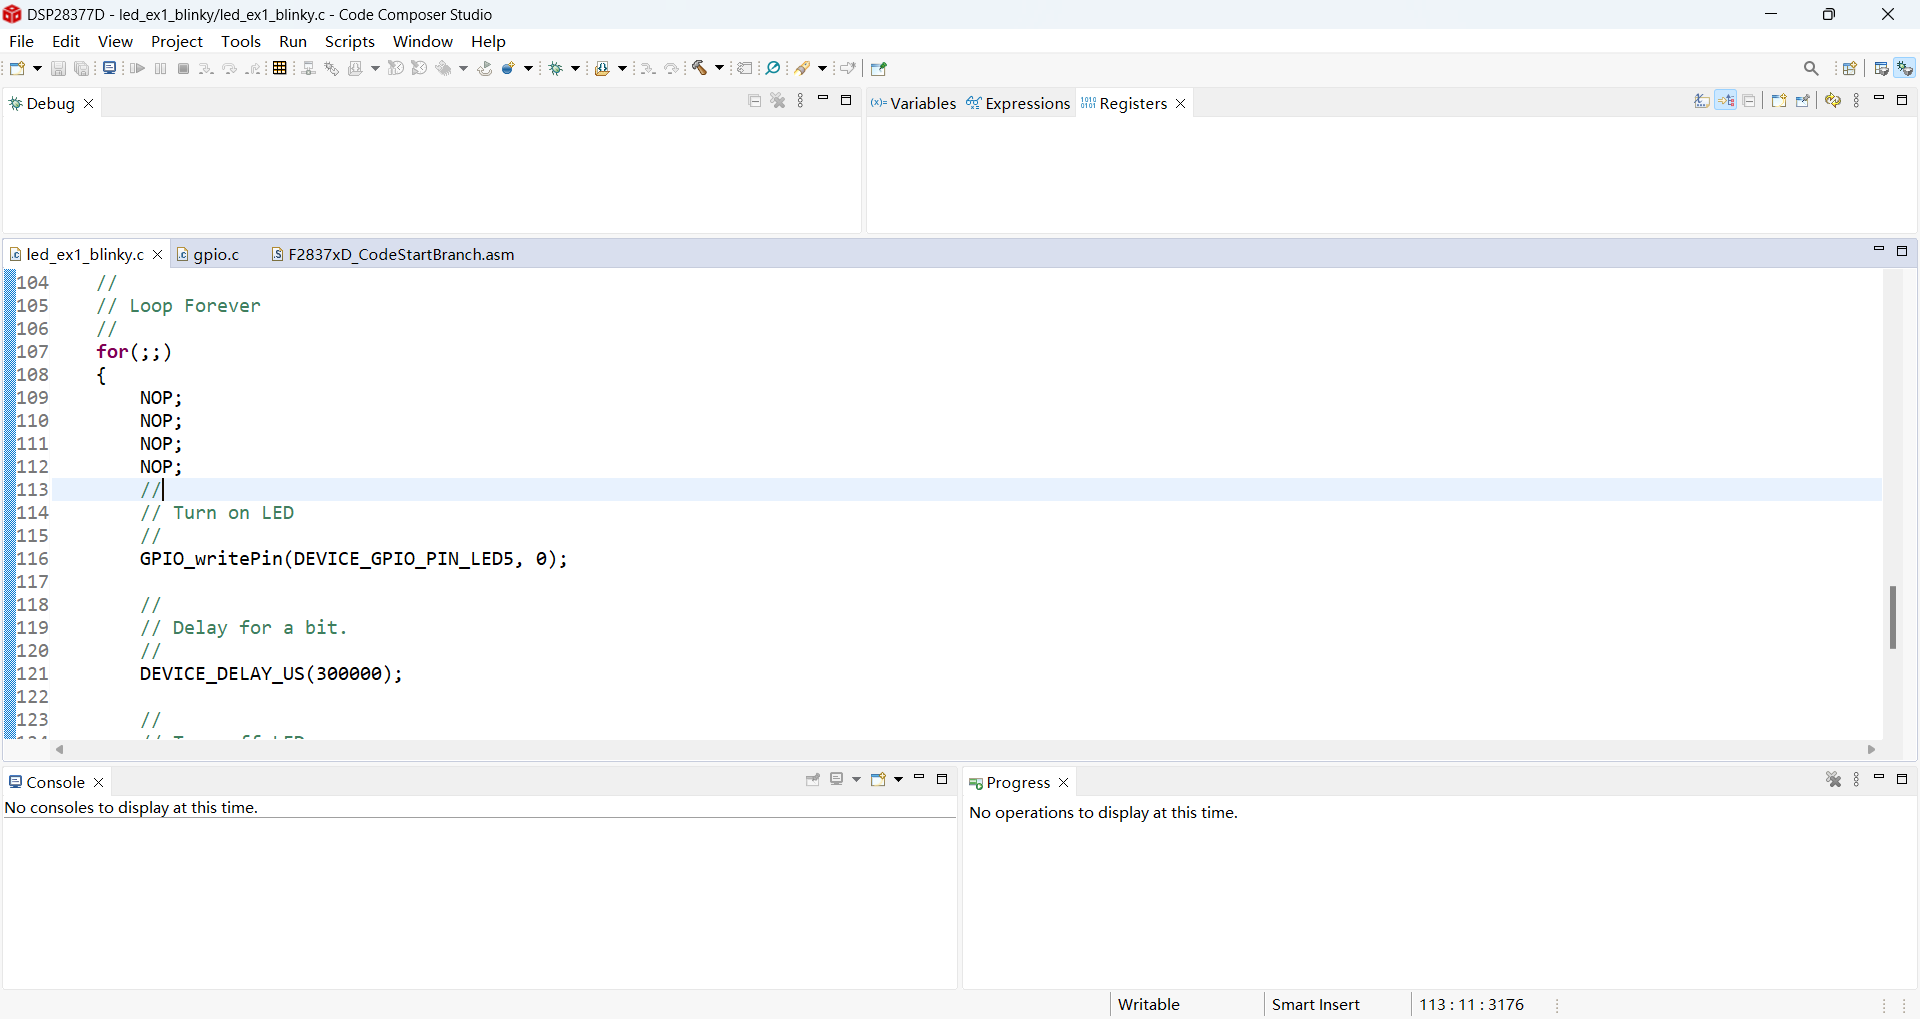Click the Skip All Breakpoints icon

(773, 68)
